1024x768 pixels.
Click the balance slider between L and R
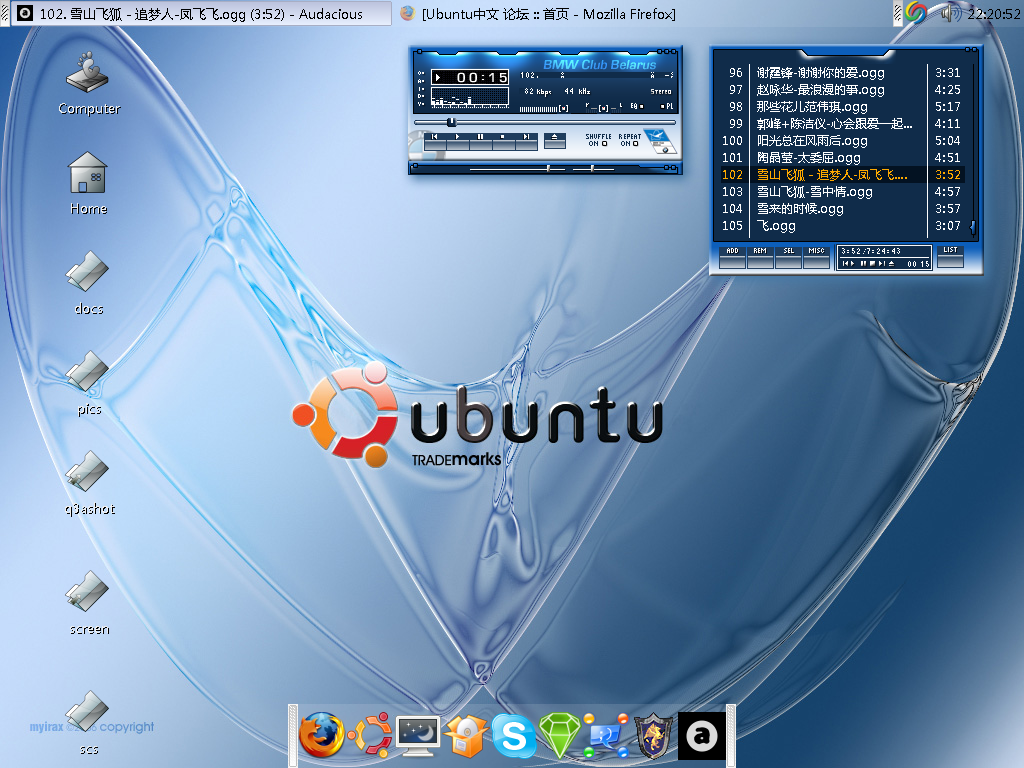point(604,107)
